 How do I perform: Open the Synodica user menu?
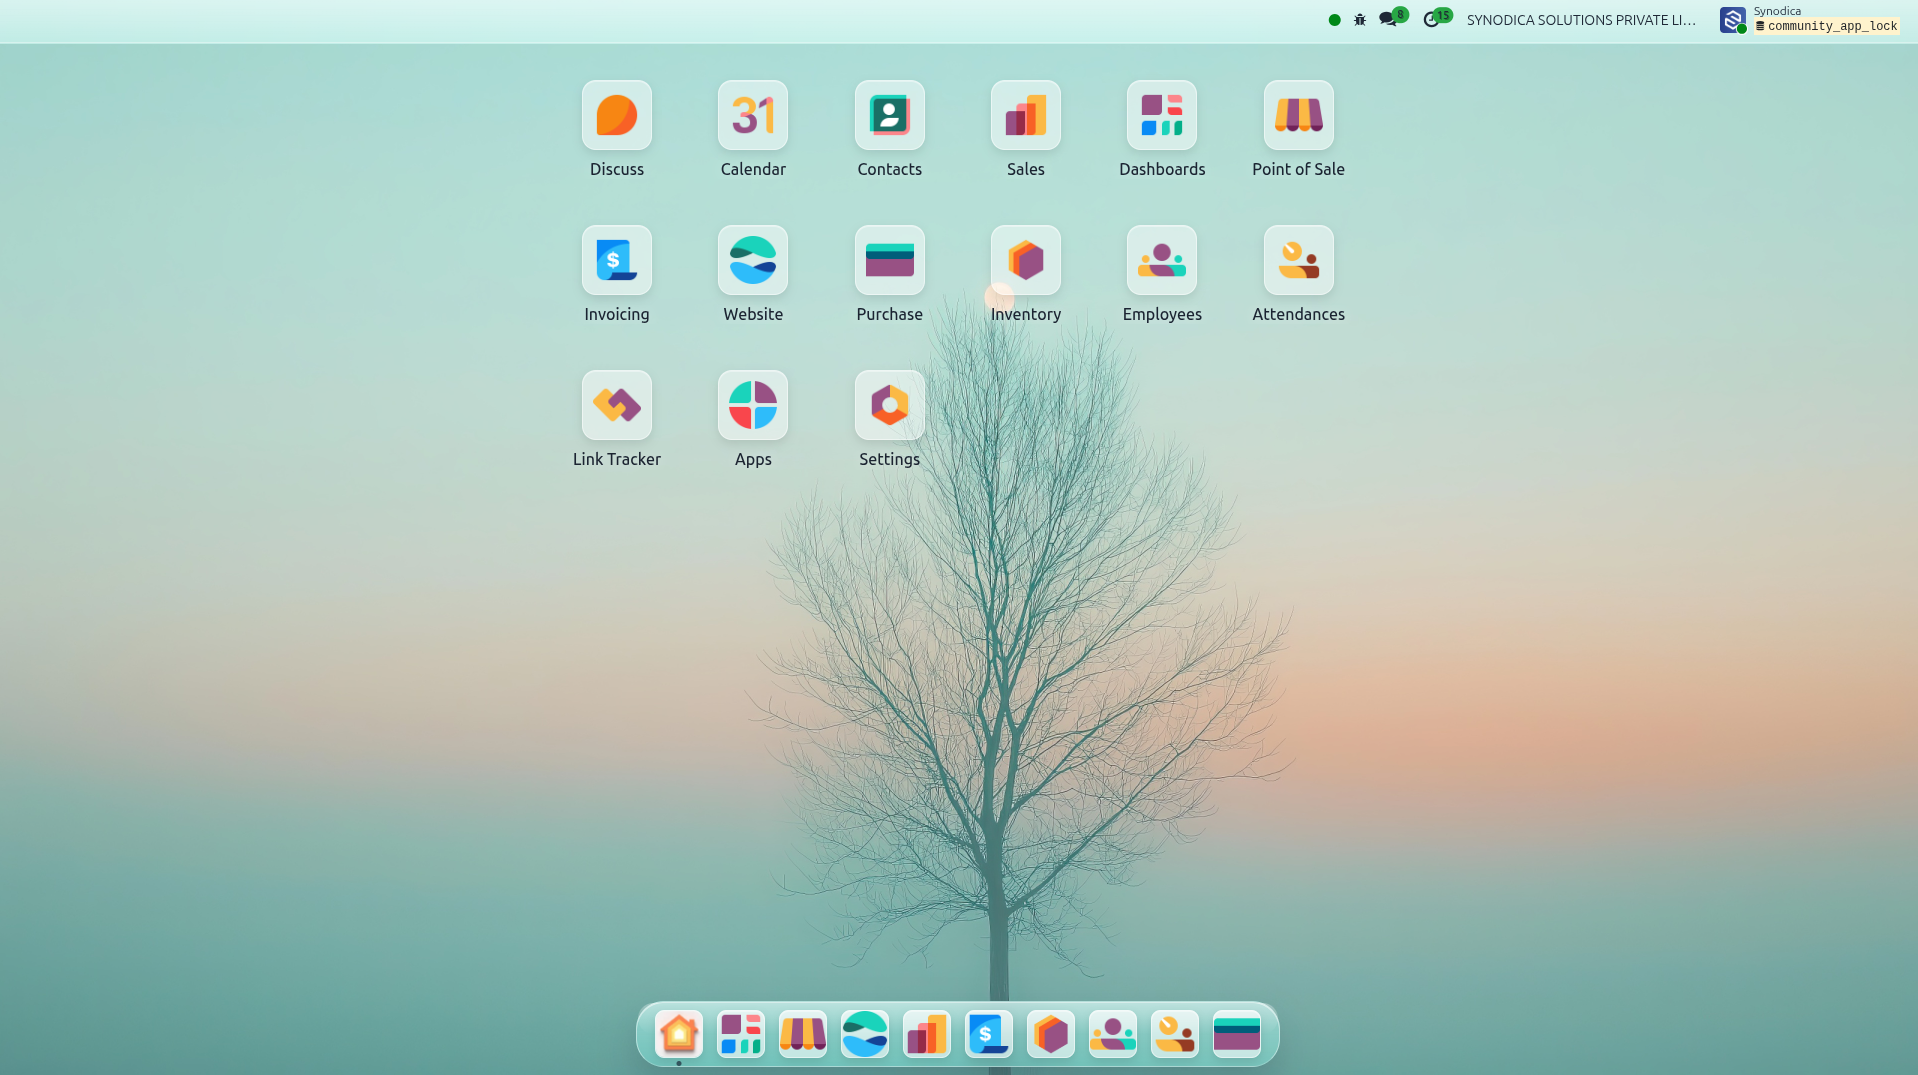click(1809, 20)
